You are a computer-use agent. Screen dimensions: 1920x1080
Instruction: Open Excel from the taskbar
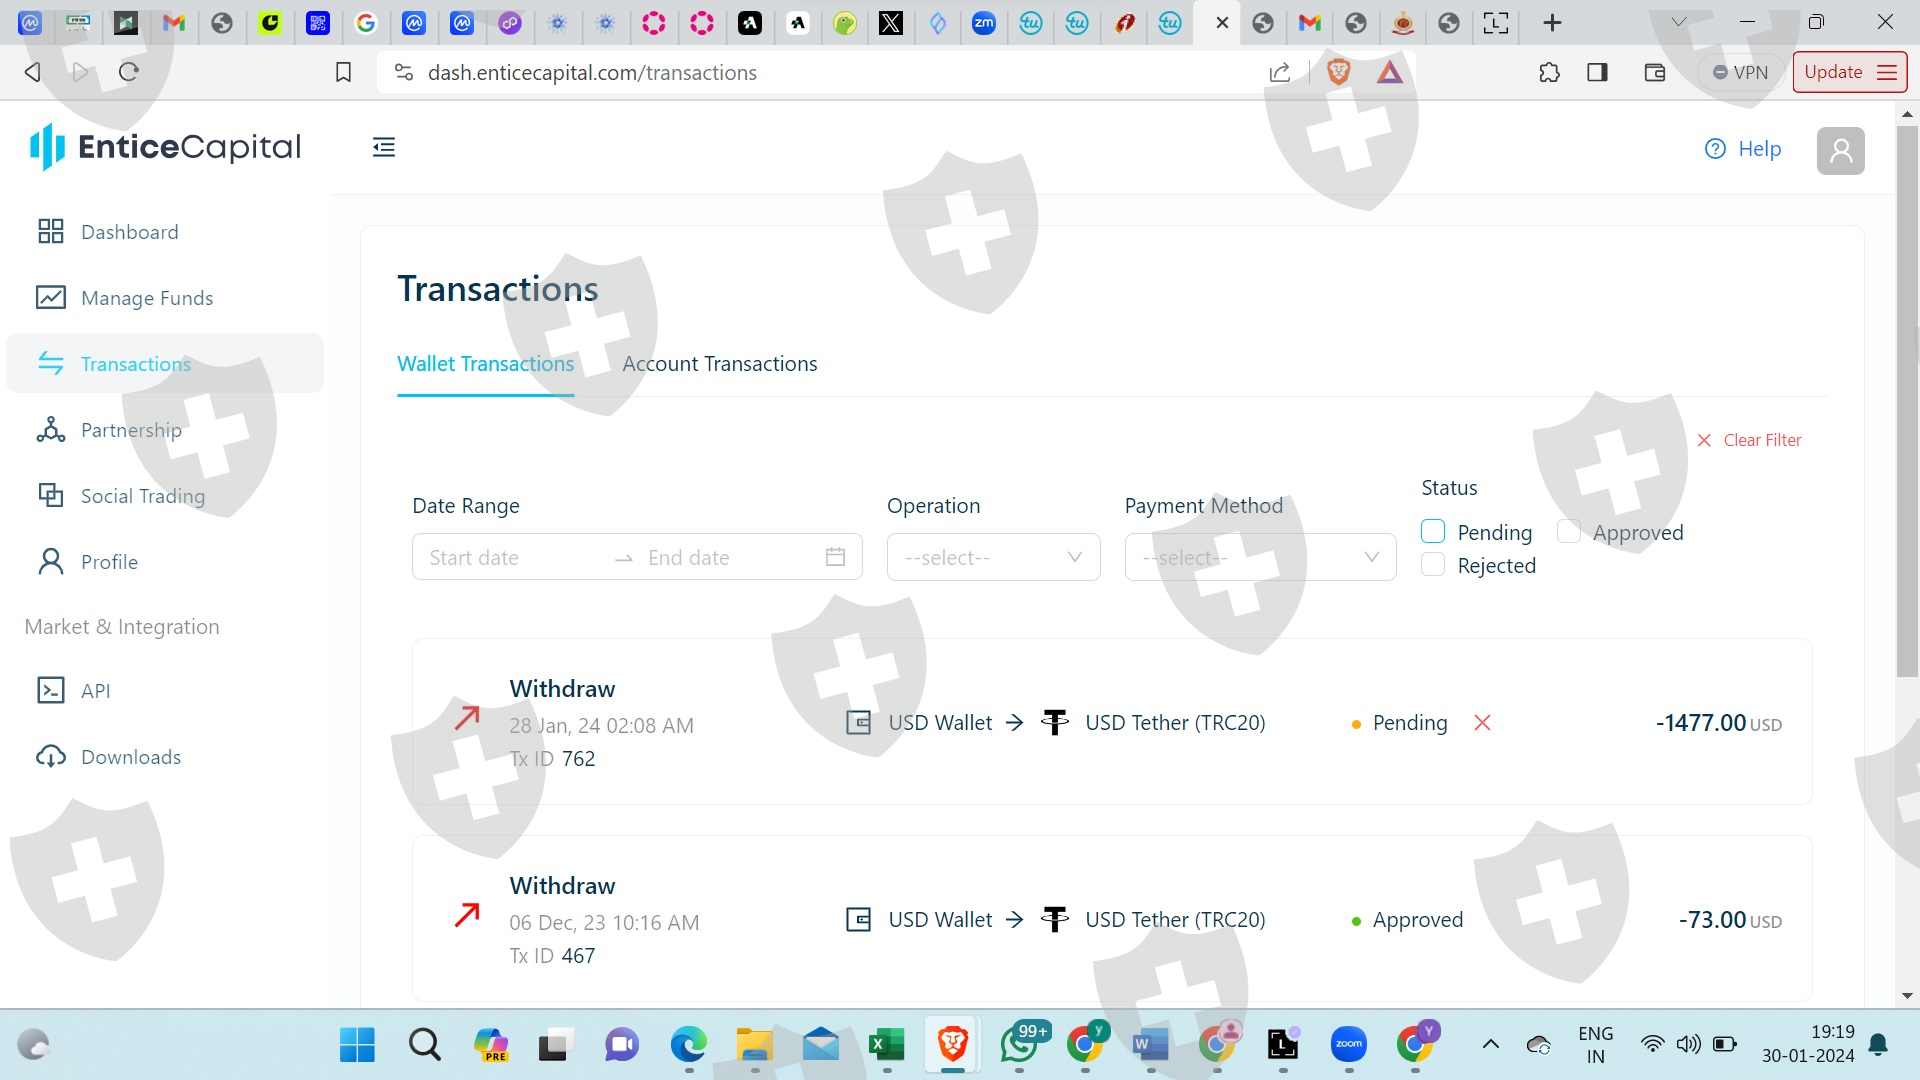886,1045
